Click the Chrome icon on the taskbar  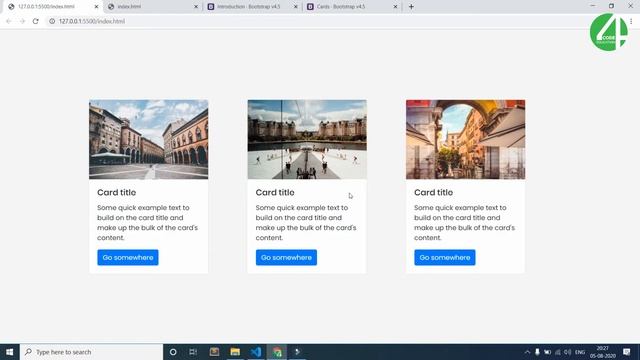pos(277,352)
